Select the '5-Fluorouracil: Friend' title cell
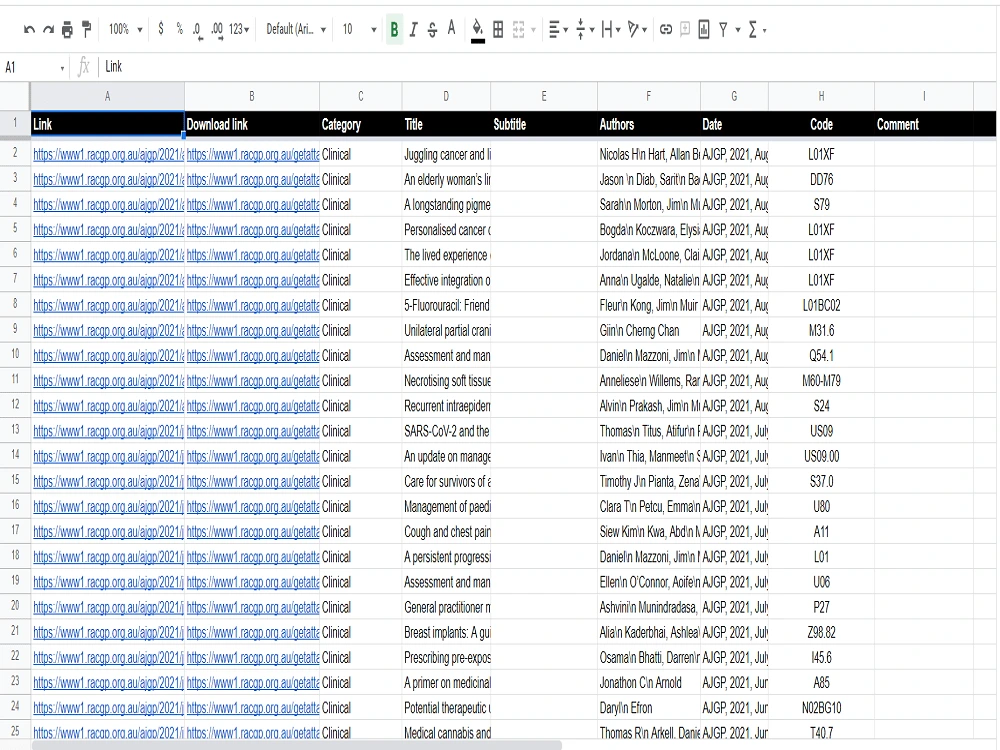Screen dimensions: 1000x750 pos(446,305)
